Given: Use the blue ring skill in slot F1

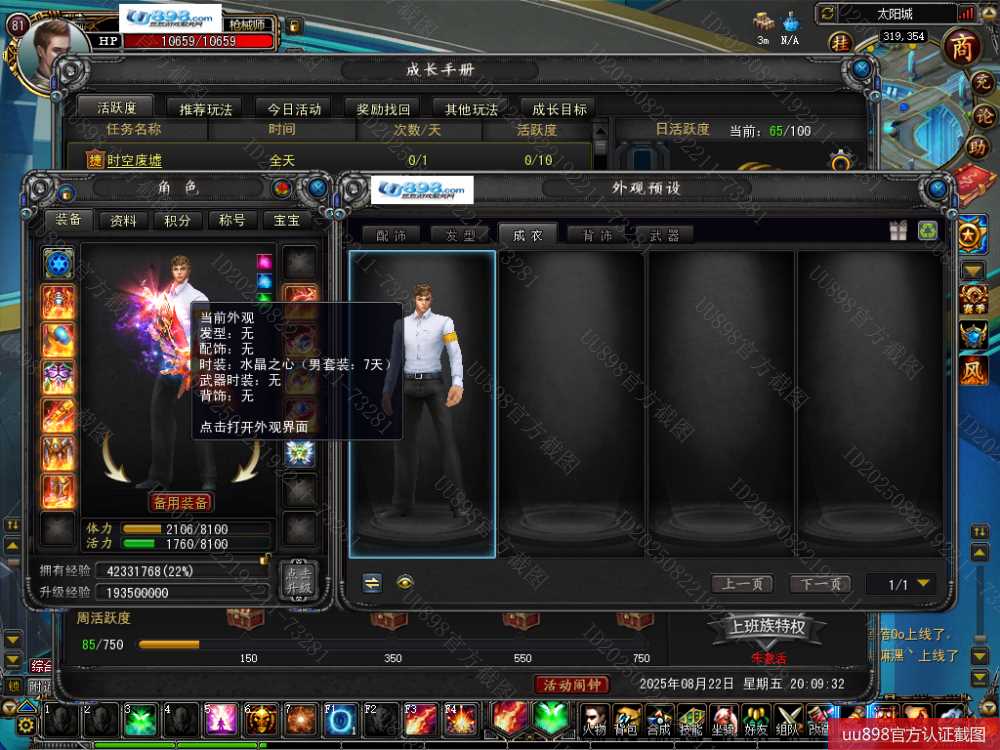Looking at the screenshot, I should [341, 720].
